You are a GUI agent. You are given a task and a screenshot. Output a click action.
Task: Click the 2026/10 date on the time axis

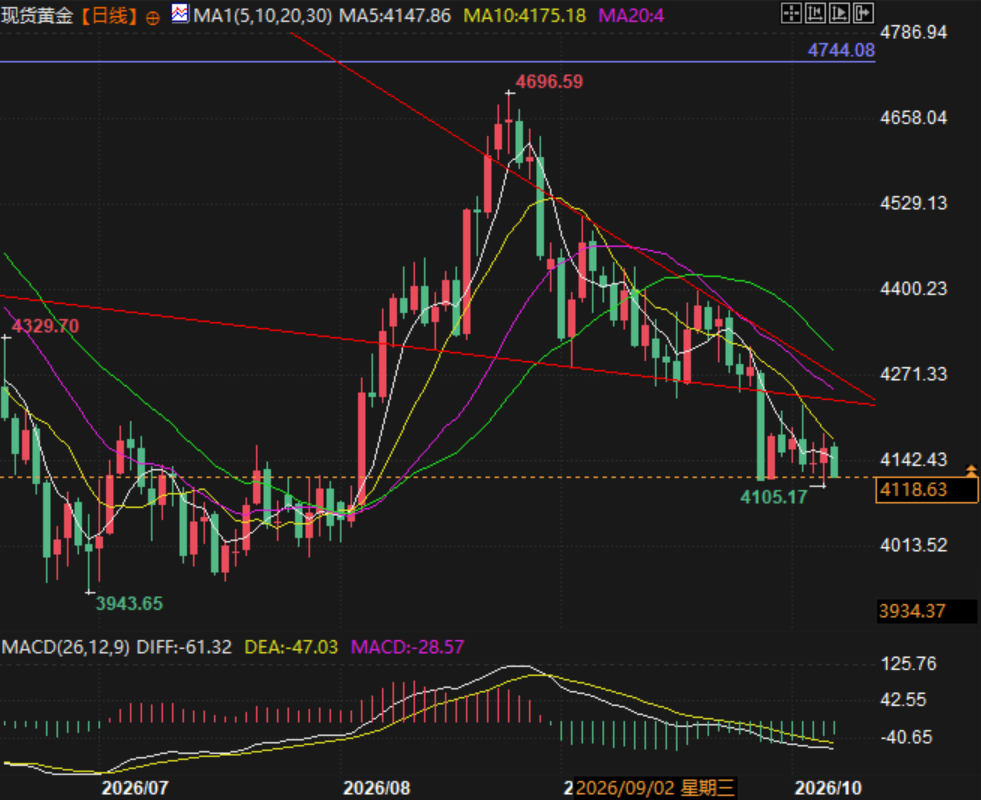(x=828, y=788)
